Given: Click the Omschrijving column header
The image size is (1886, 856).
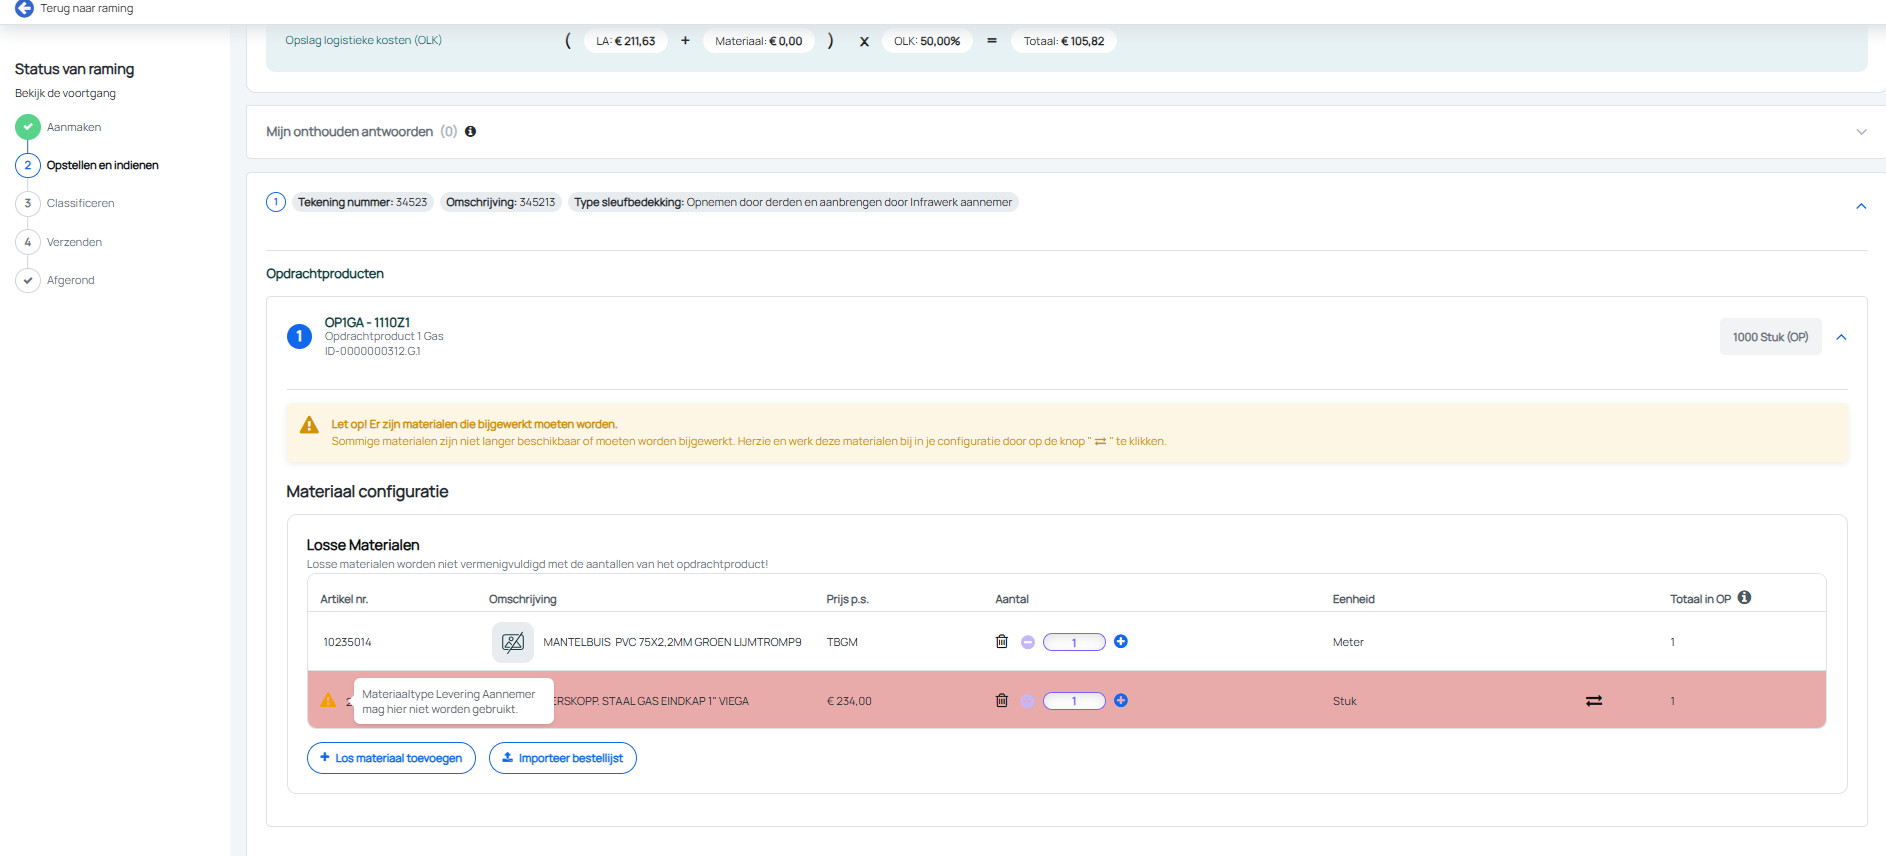Looking at the screenshot, I should [x=522, y=599].
